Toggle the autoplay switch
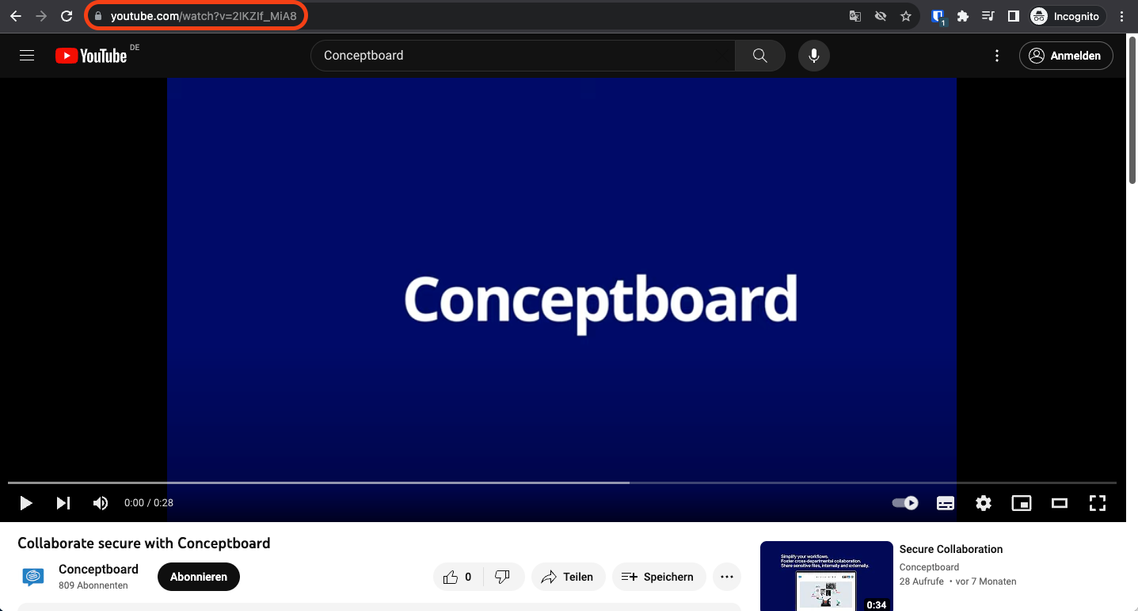 click(905, 503)
